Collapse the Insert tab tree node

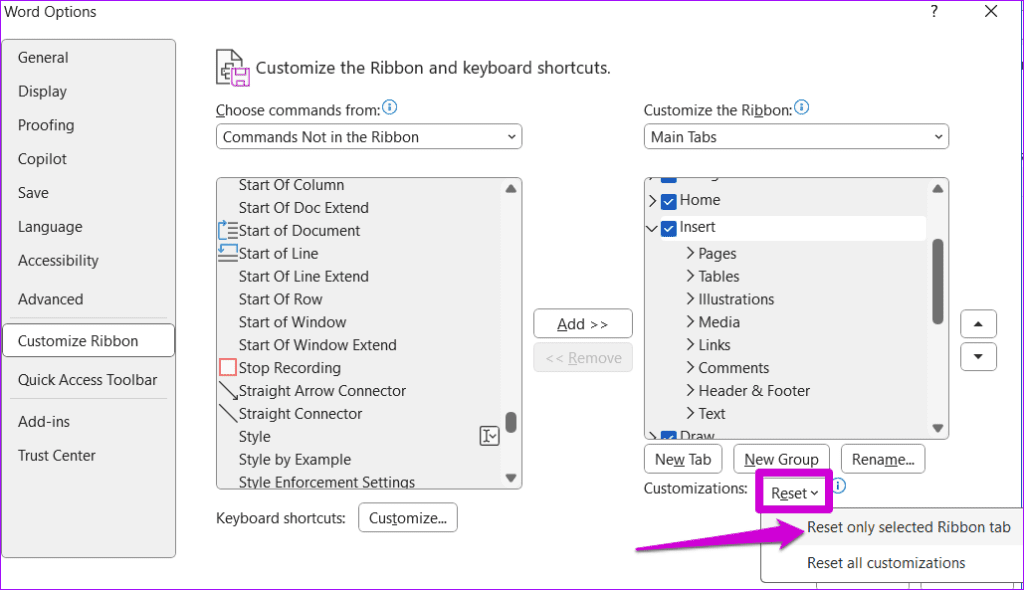[x=652, y=228]
